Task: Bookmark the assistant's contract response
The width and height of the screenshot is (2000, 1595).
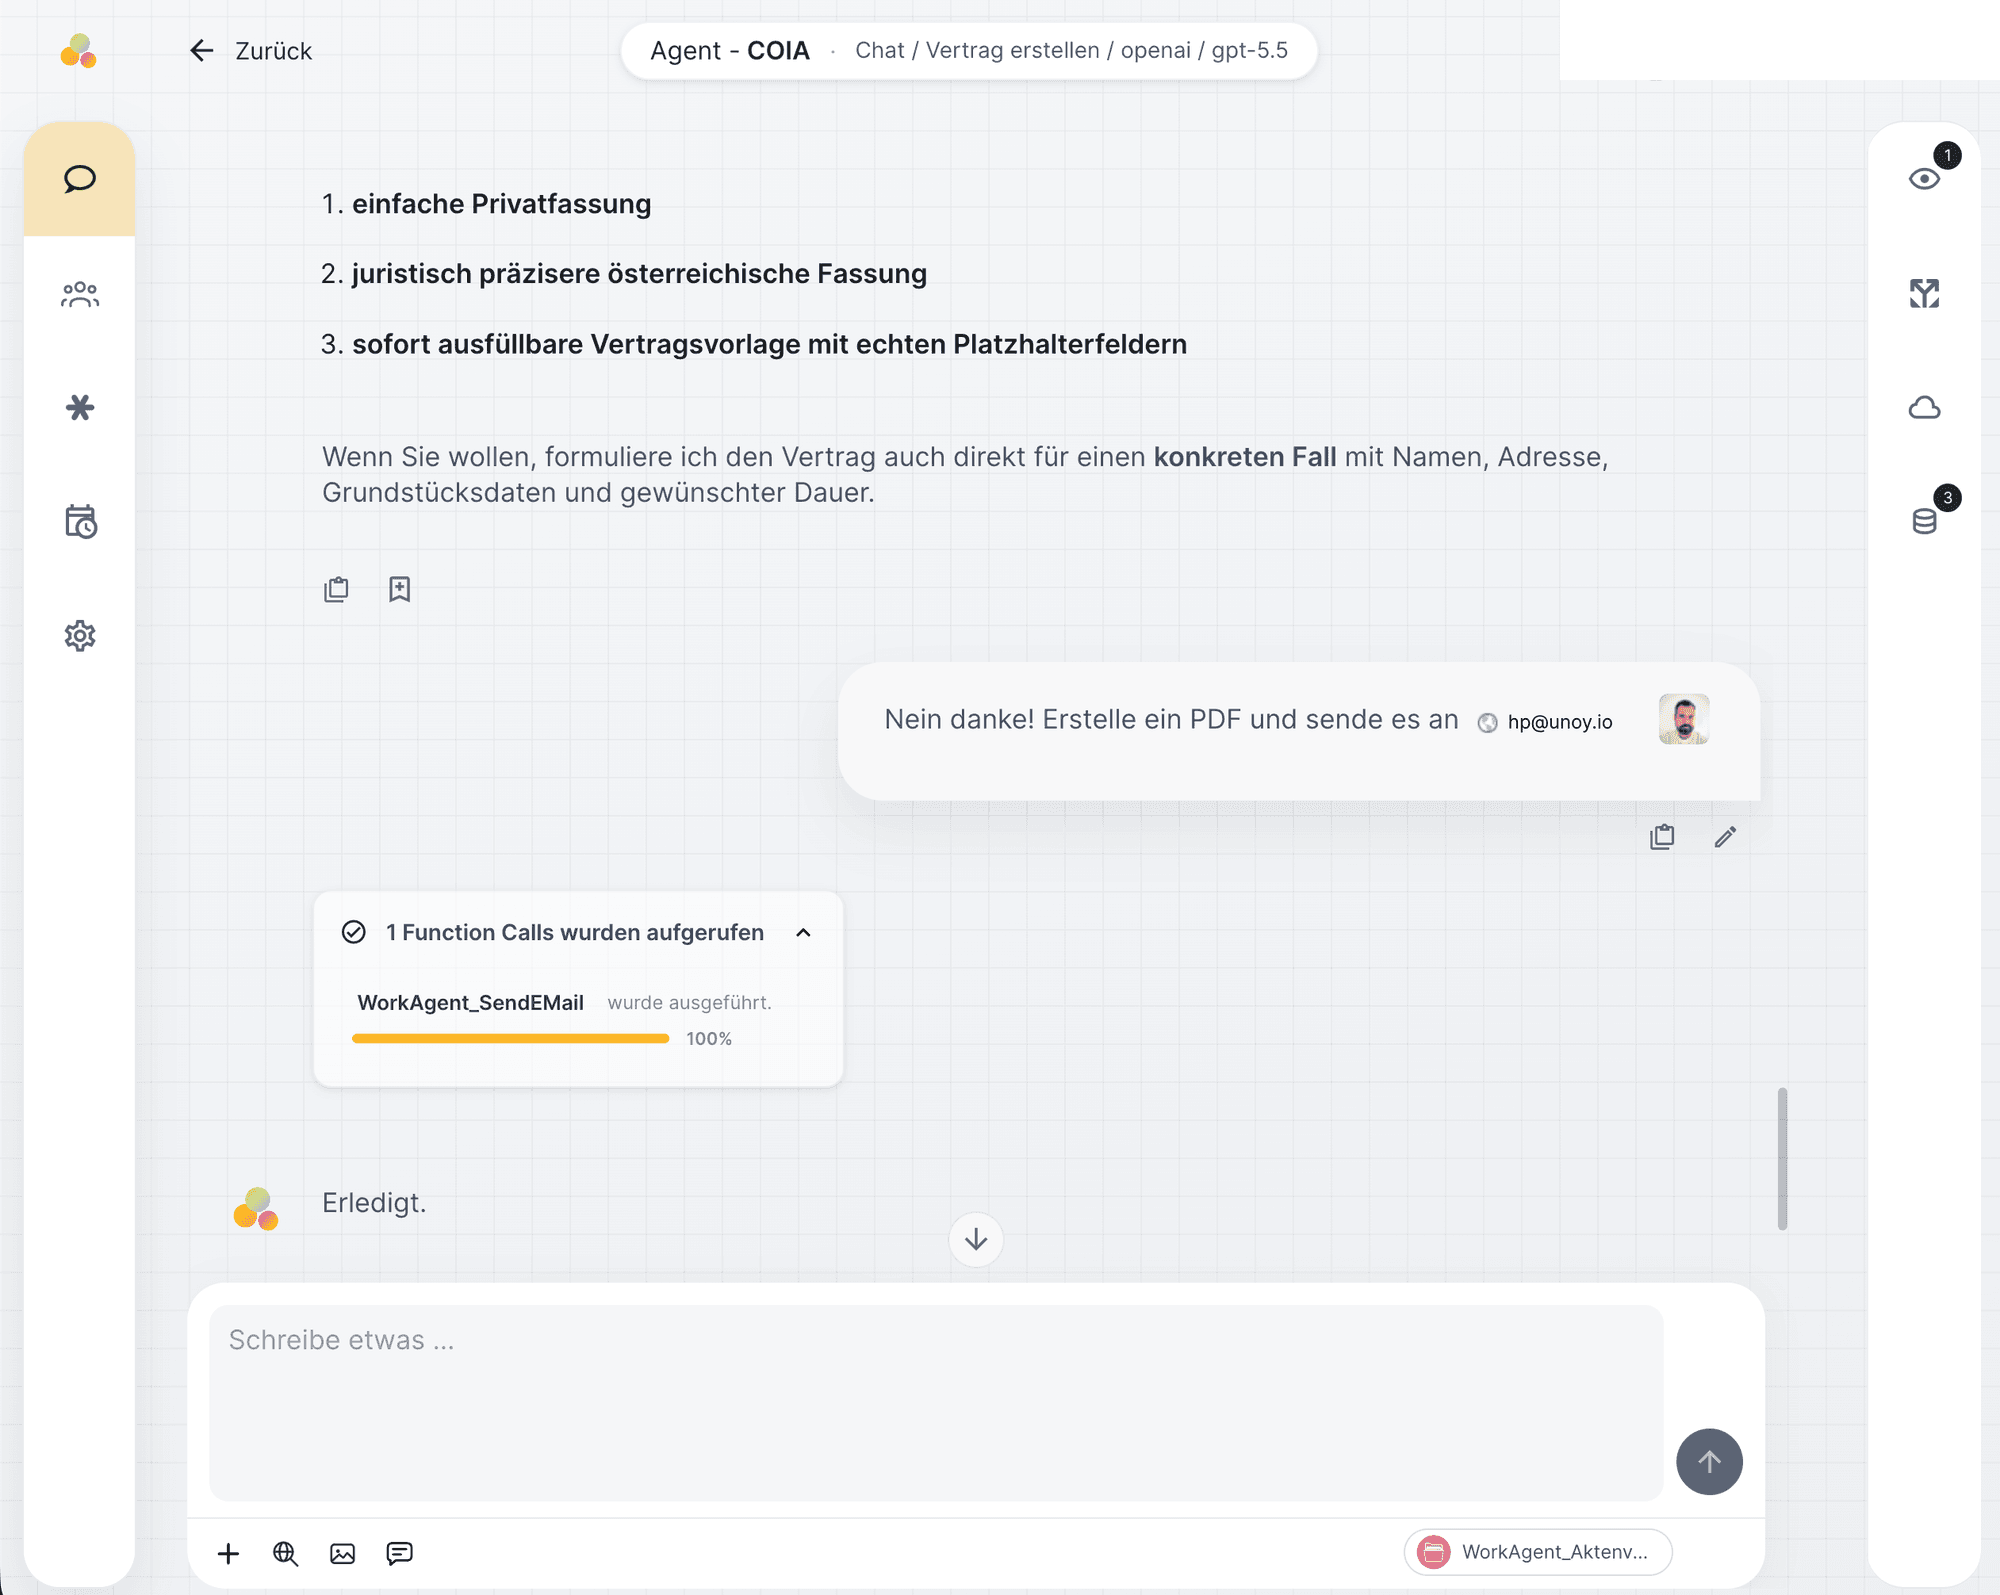Action: (399, 589)
